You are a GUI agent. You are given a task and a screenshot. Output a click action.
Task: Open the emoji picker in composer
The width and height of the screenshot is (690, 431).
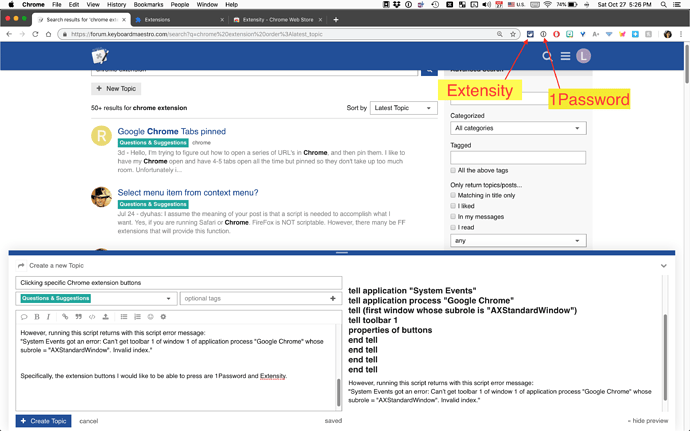pyautogui.click(x=150, y=317)
